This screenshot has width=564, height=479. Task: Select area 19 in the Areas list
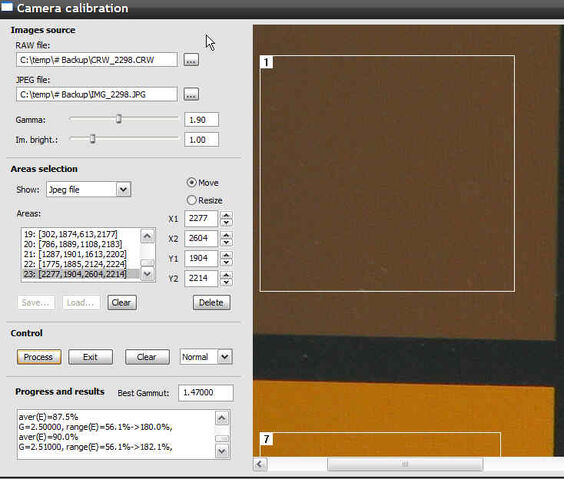coord(71,234)
